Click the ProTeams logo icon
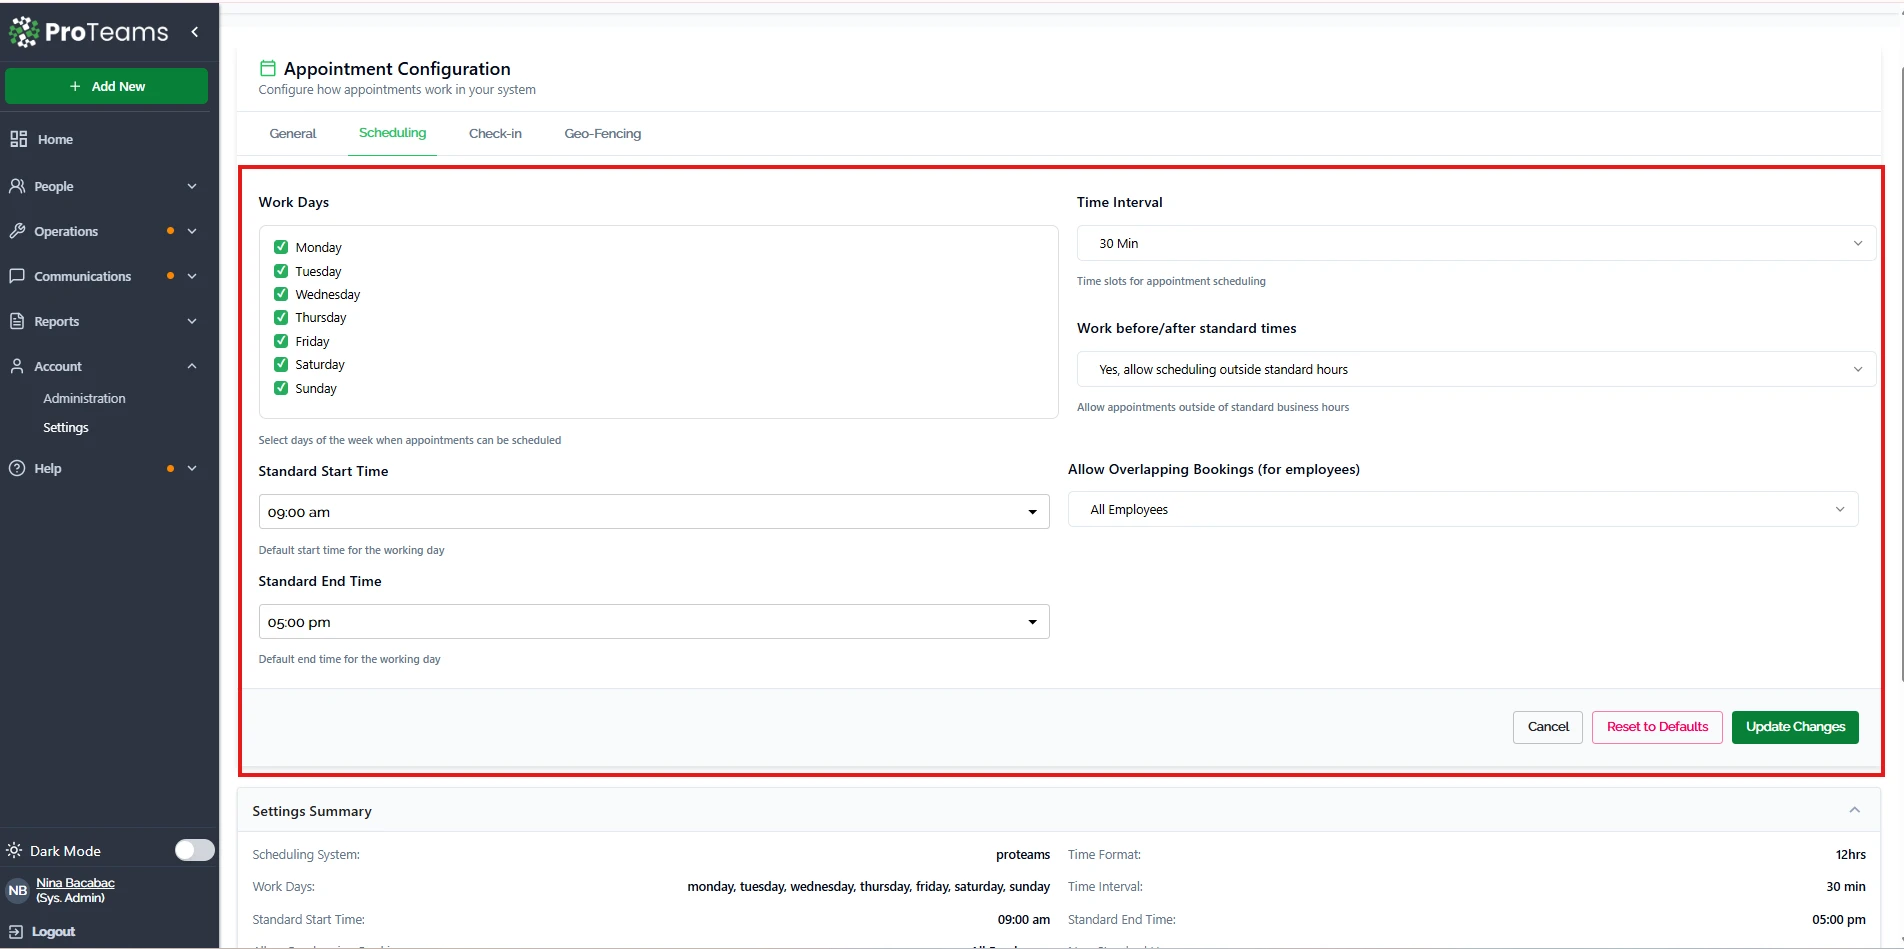 pos(24,32)
